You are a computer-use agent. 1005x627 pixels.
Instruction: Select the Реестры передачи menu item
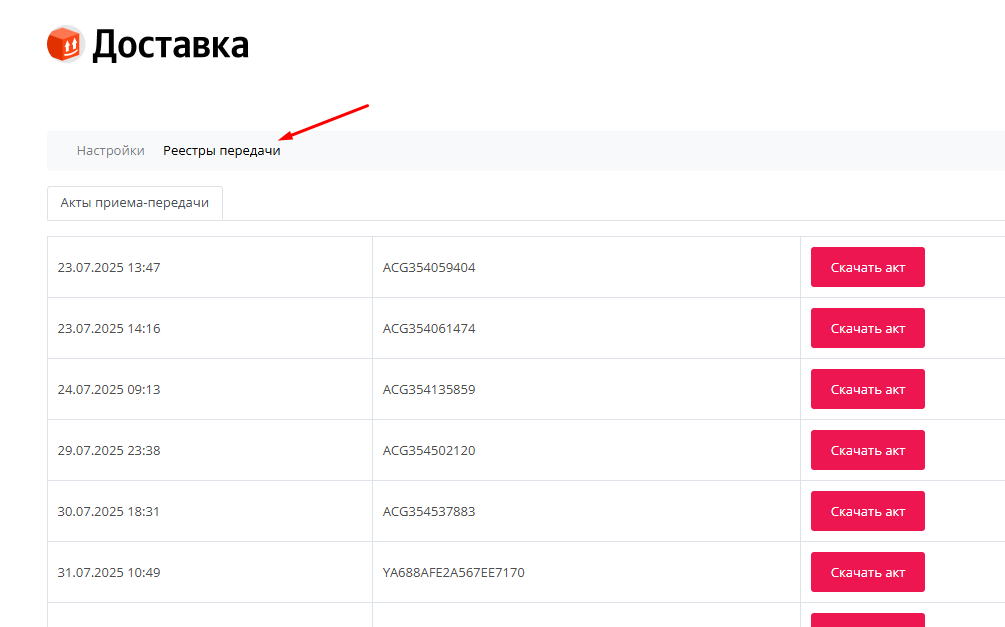(222, 151)
